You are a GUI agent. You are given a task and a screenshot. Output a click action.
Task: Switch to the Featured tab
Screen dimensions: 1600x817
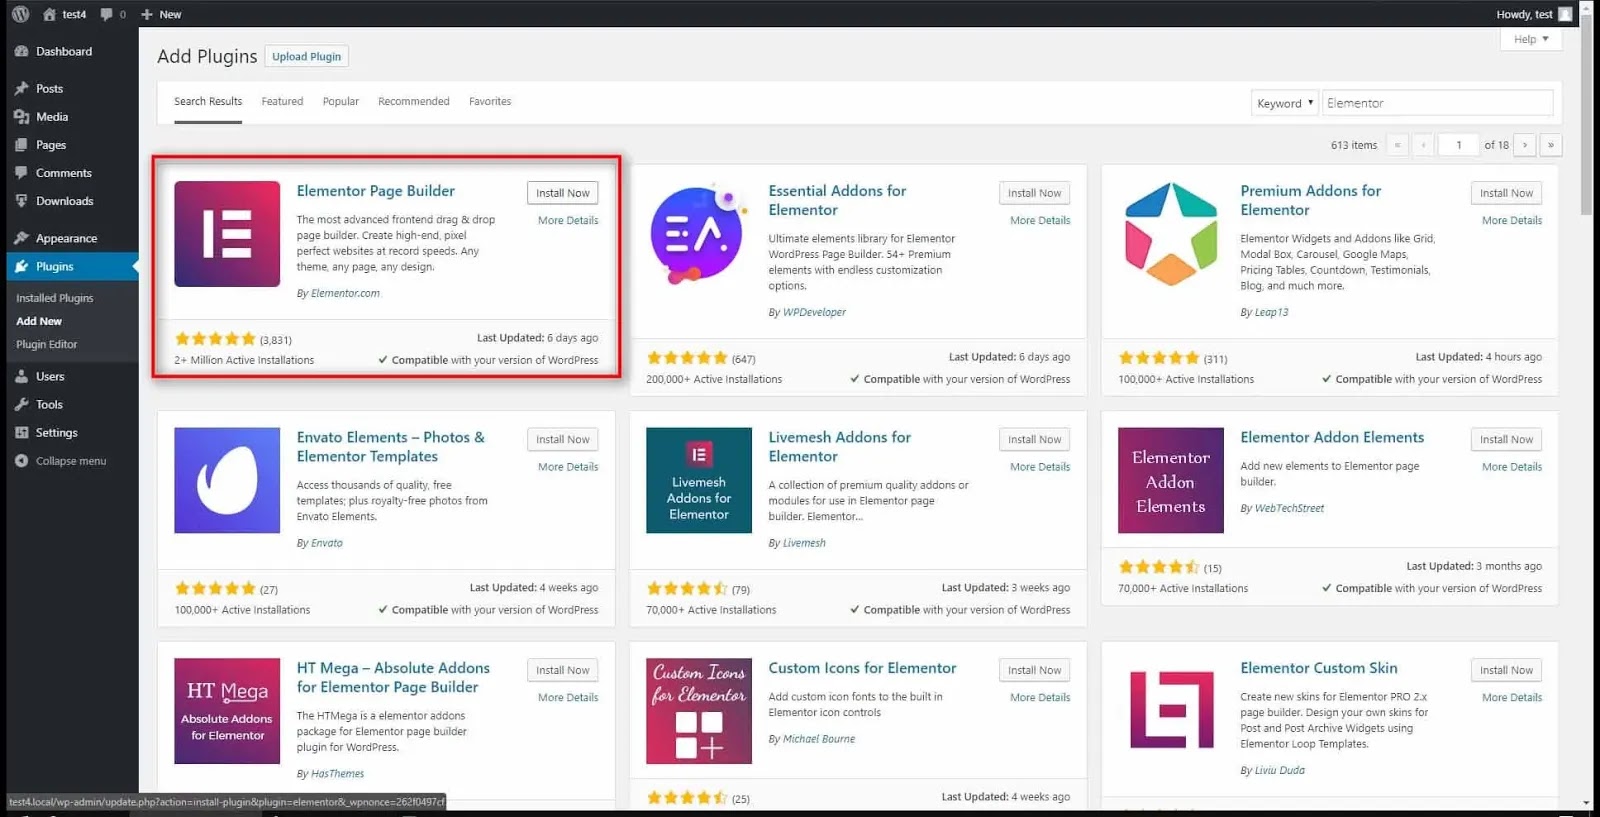coord(282,101)
